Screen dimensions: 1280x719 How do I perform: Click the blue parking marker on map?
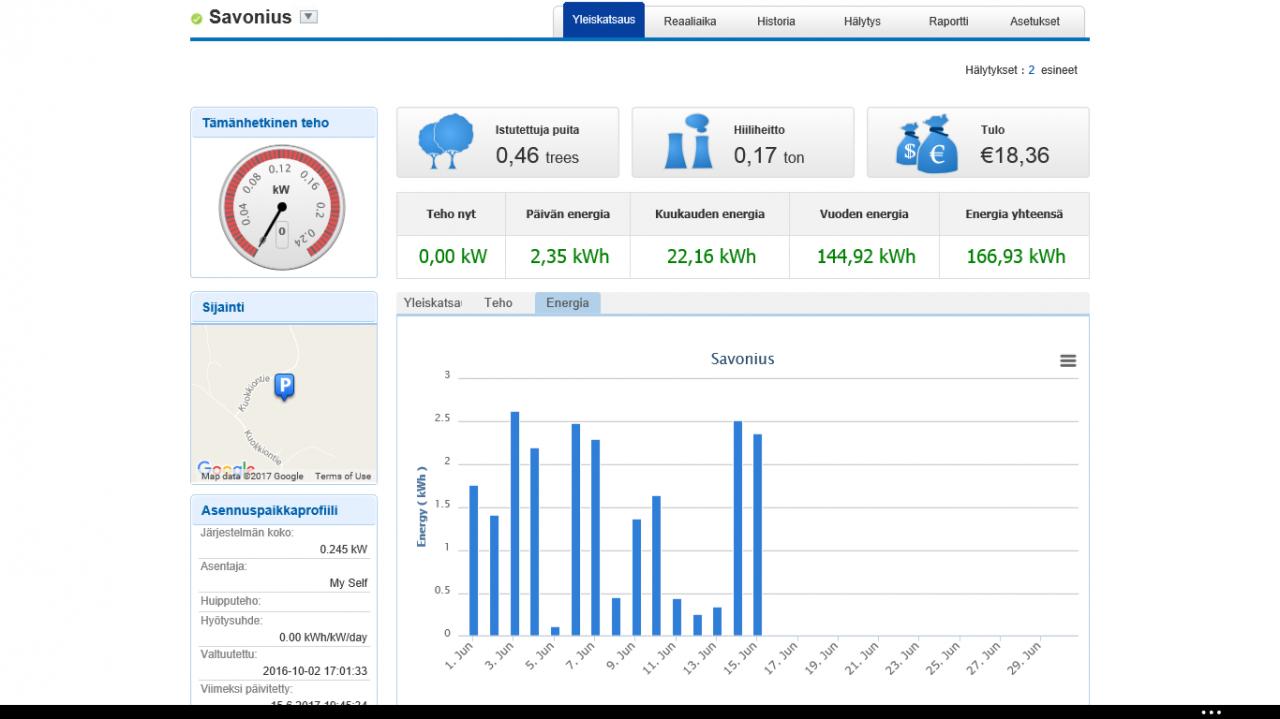pyautogui.click(x=284, y=387)
